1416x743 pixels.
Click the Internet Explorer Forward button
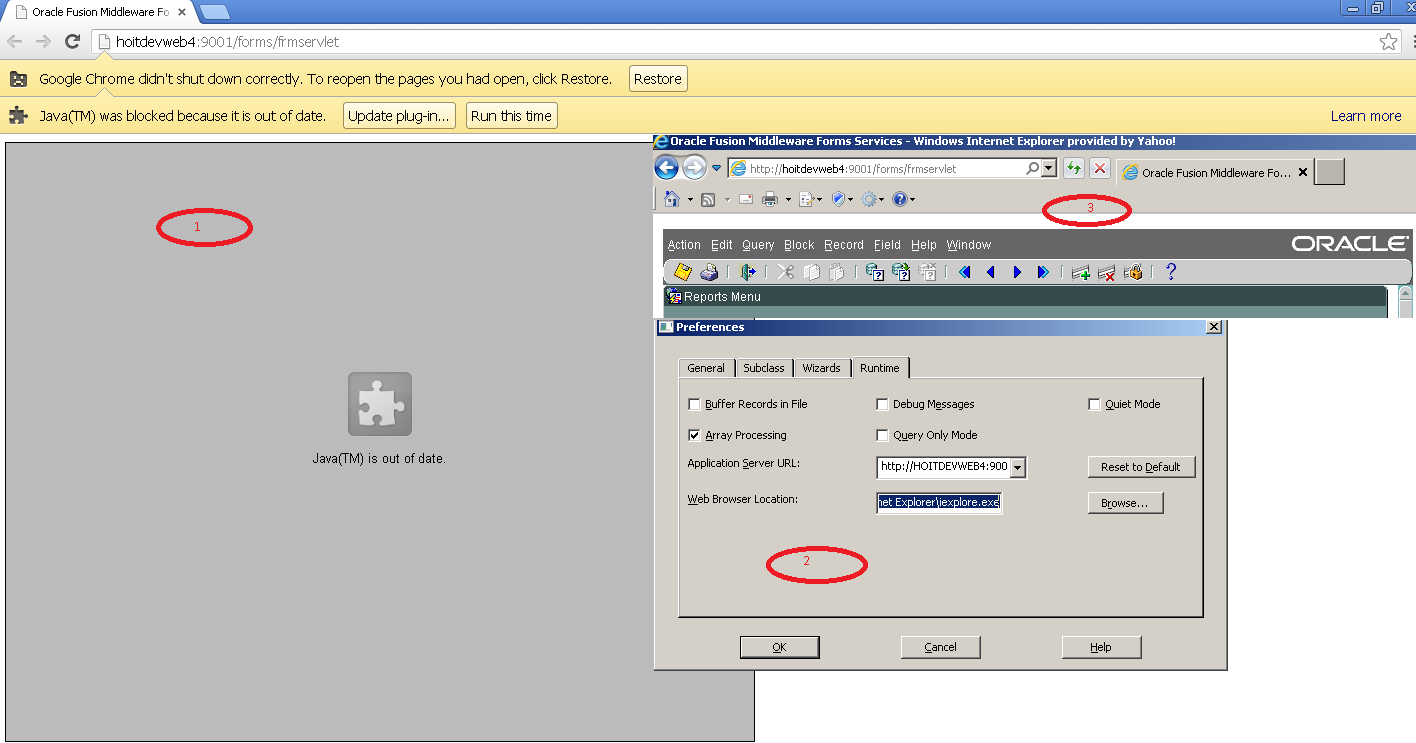pyautogui.click(x=695, y=168)
